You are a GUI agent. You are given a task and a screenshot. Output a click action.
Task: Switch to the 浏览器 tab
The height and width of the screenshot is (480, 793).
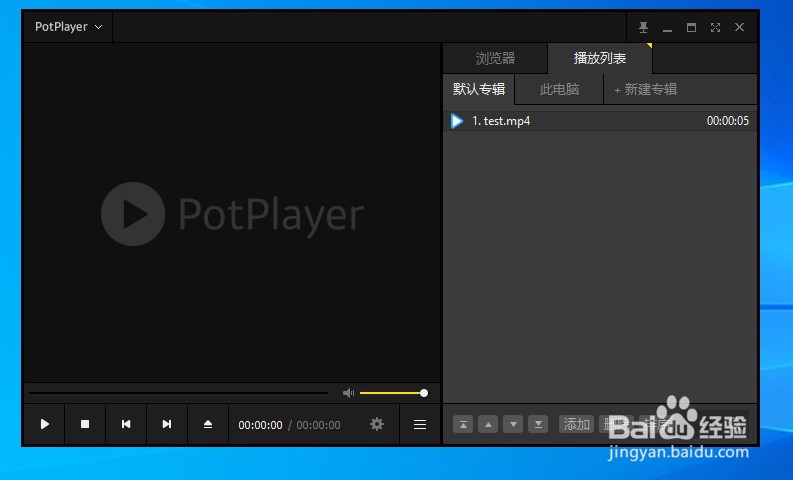[x=495, y=58]
